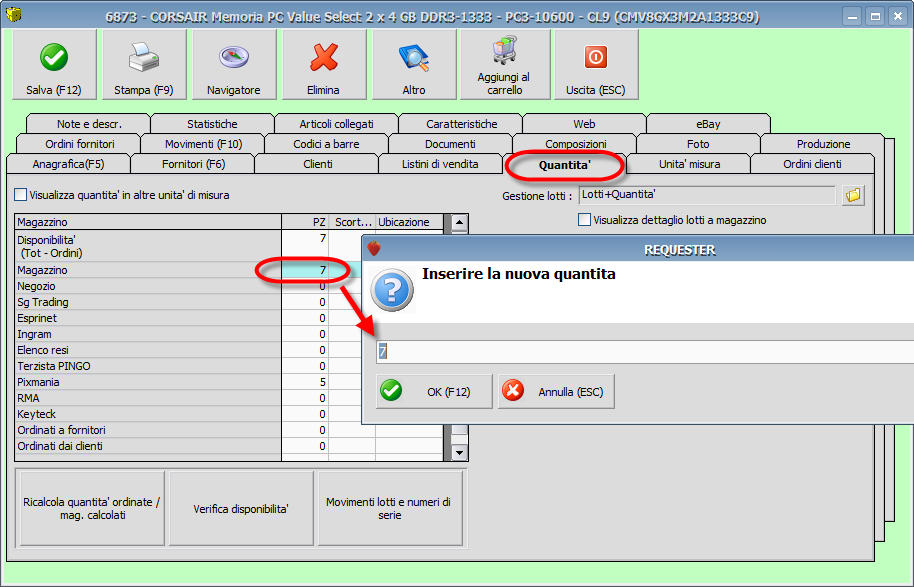Viewport: 914px width, 587px height.
Task: Click the Salva (F12) green checkmark button
Action: (54, 65)
